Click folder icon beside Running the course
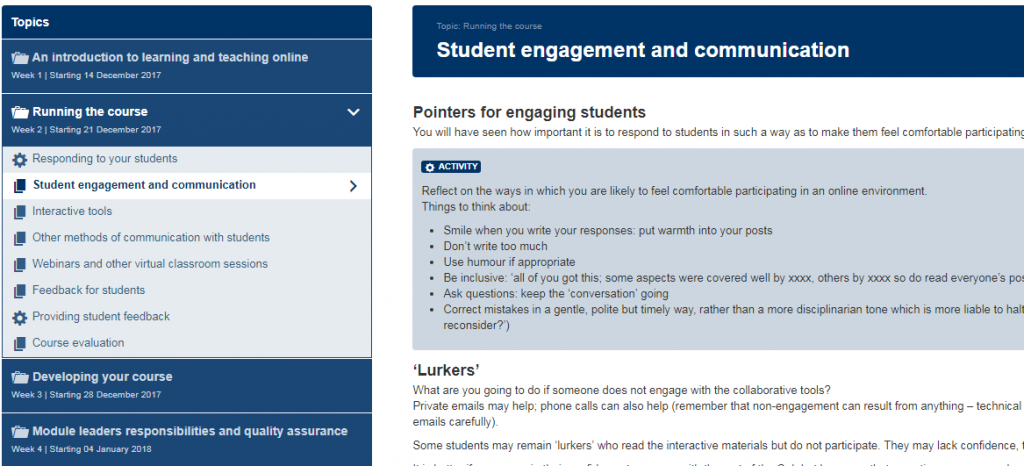Viewport: 1024px width, 466px height. pyautogui.click(x=20, y=112)
